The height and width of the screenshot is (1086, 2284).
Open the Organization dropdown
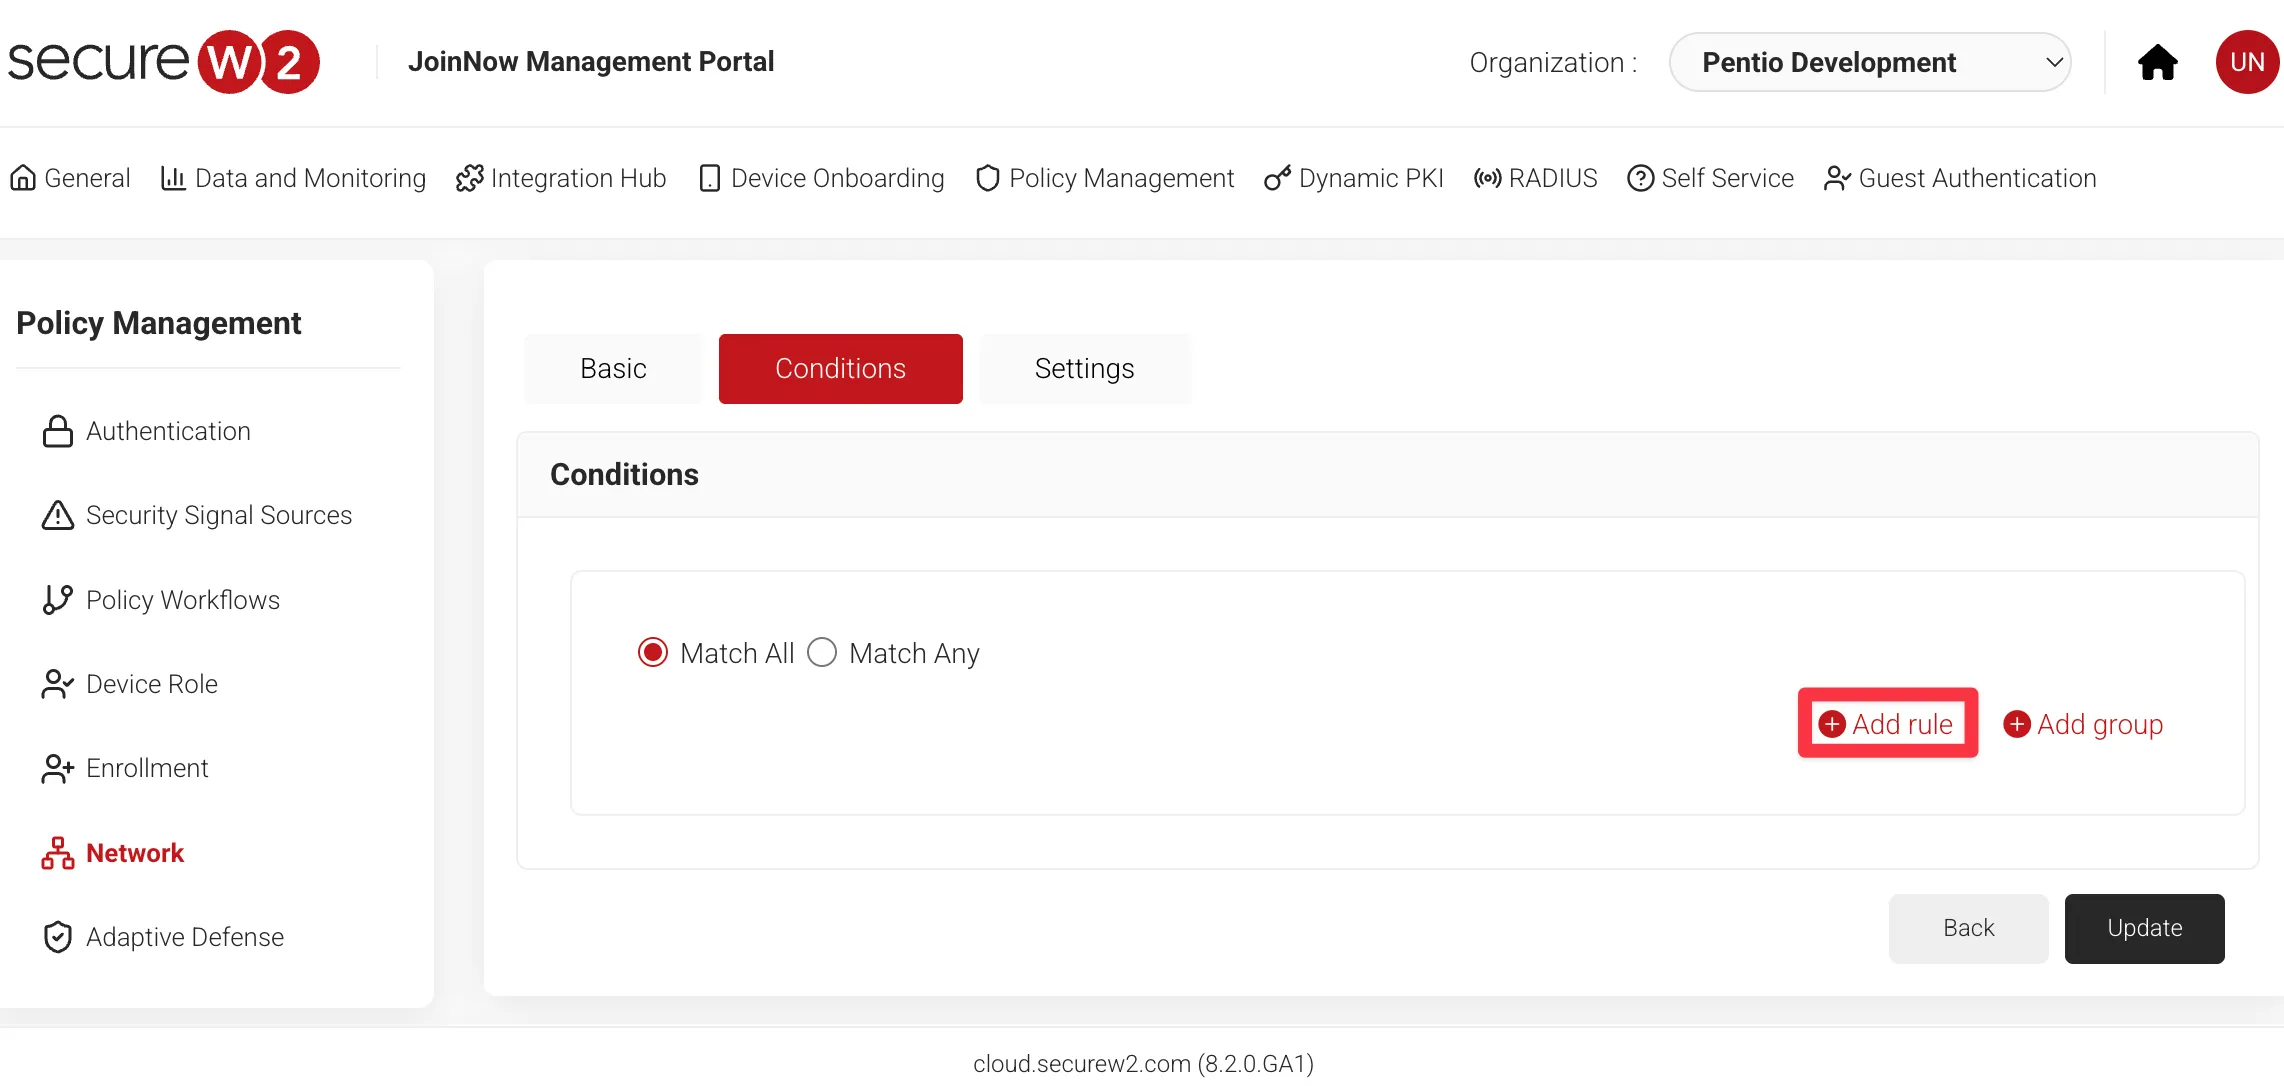[x=1869, y=62]
